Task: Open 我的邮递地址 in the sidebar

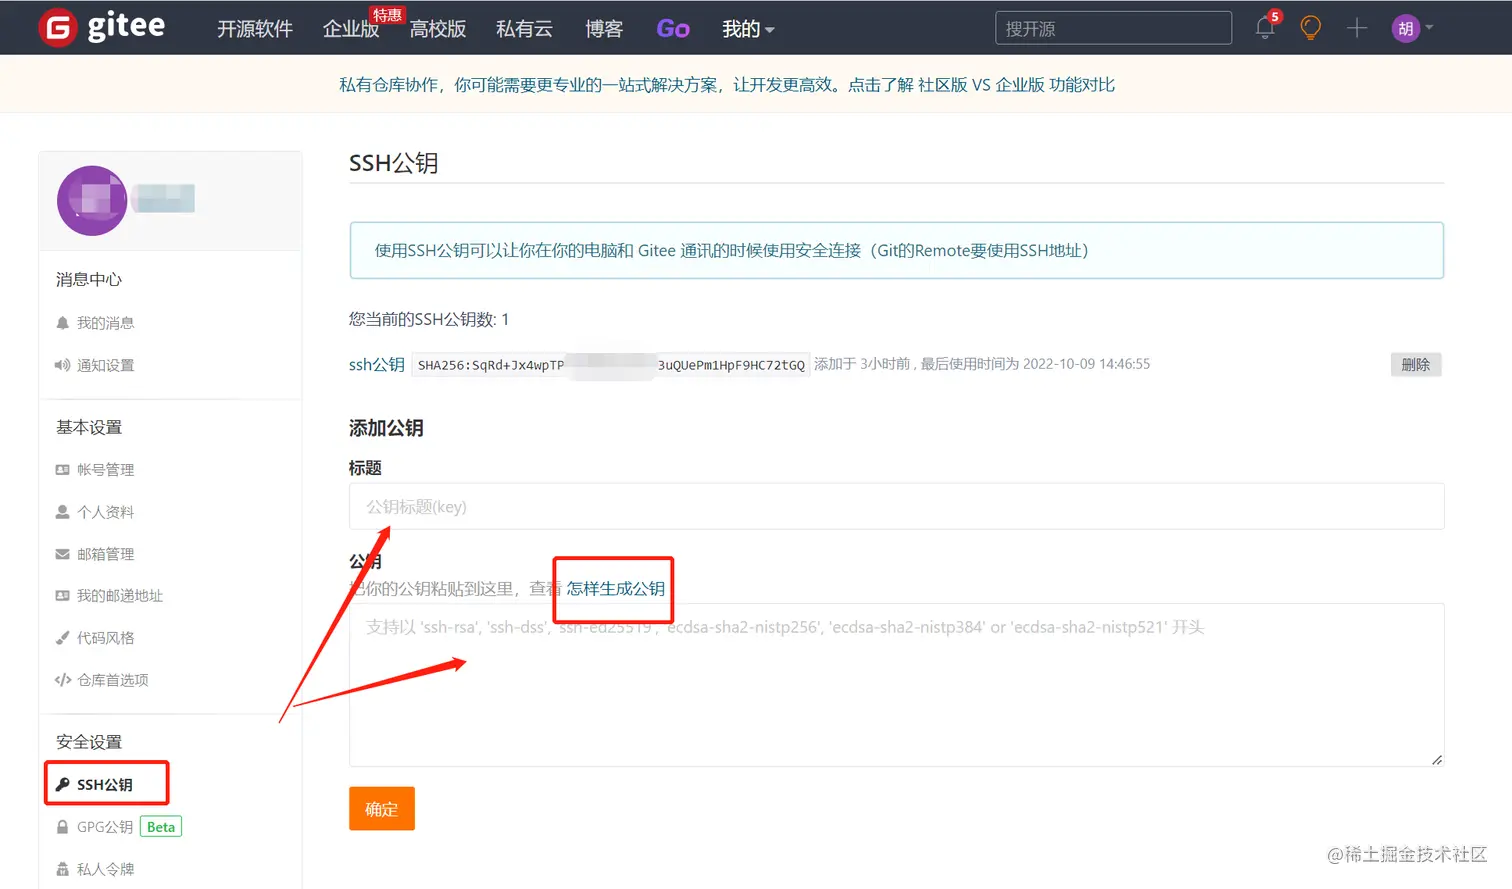Action: (120, 596)
